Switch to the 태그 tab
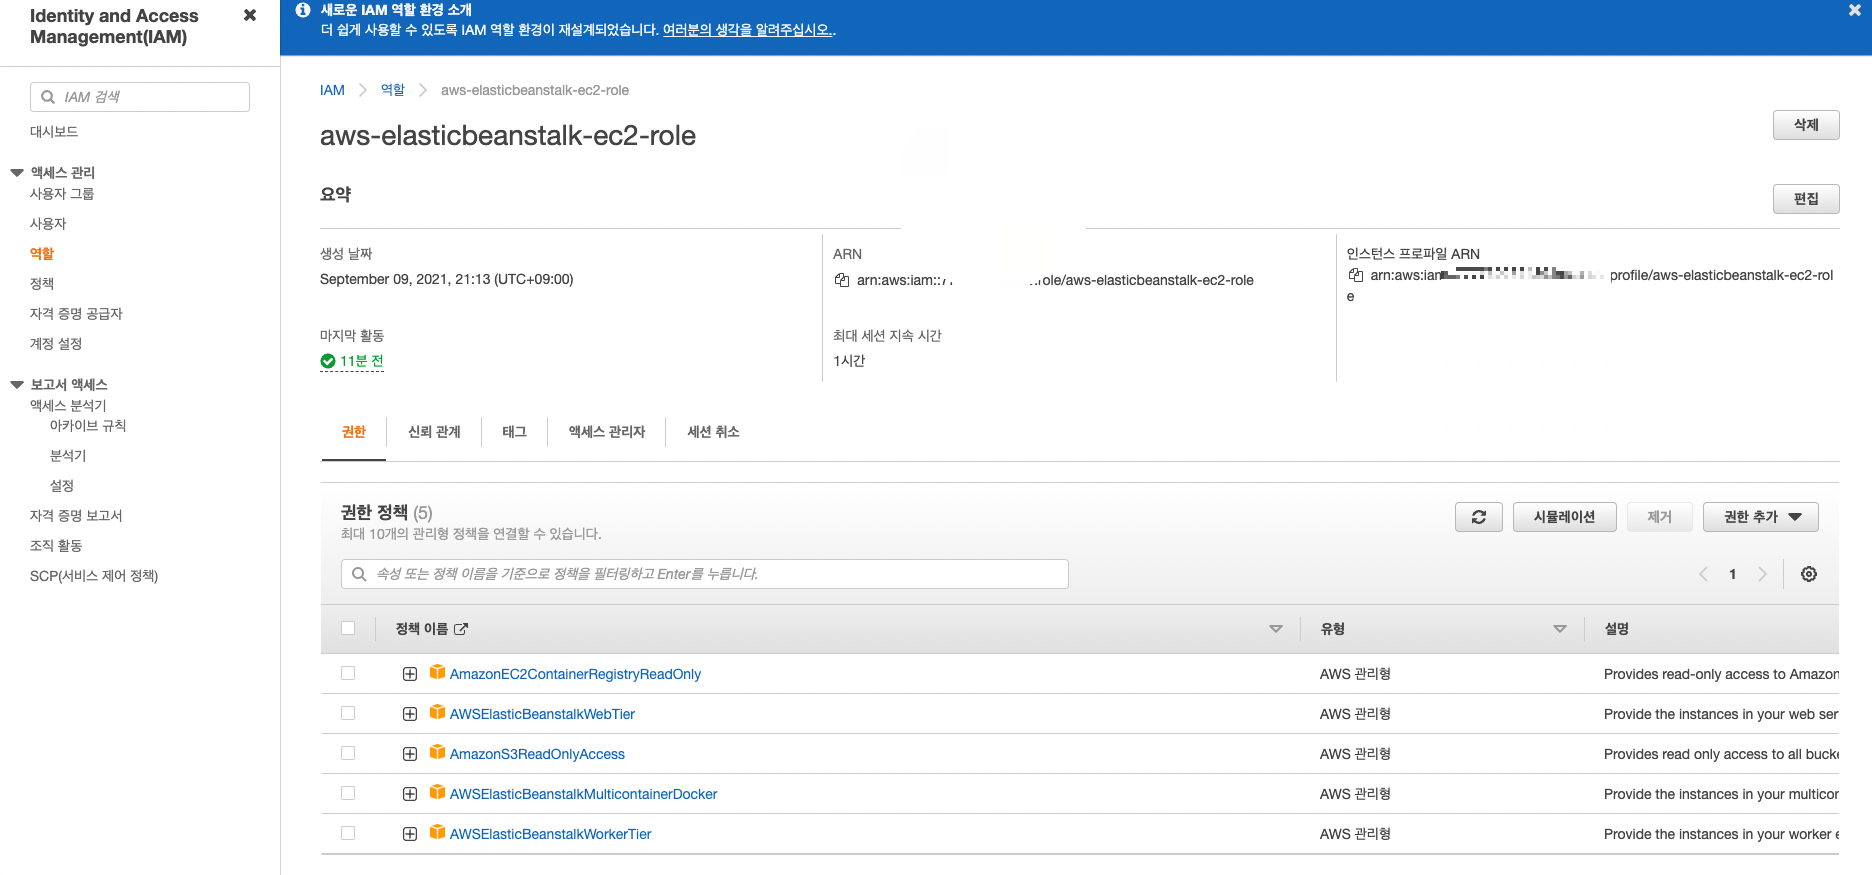The width and height of the screenshot is (1872, 875). coord(514,432)
